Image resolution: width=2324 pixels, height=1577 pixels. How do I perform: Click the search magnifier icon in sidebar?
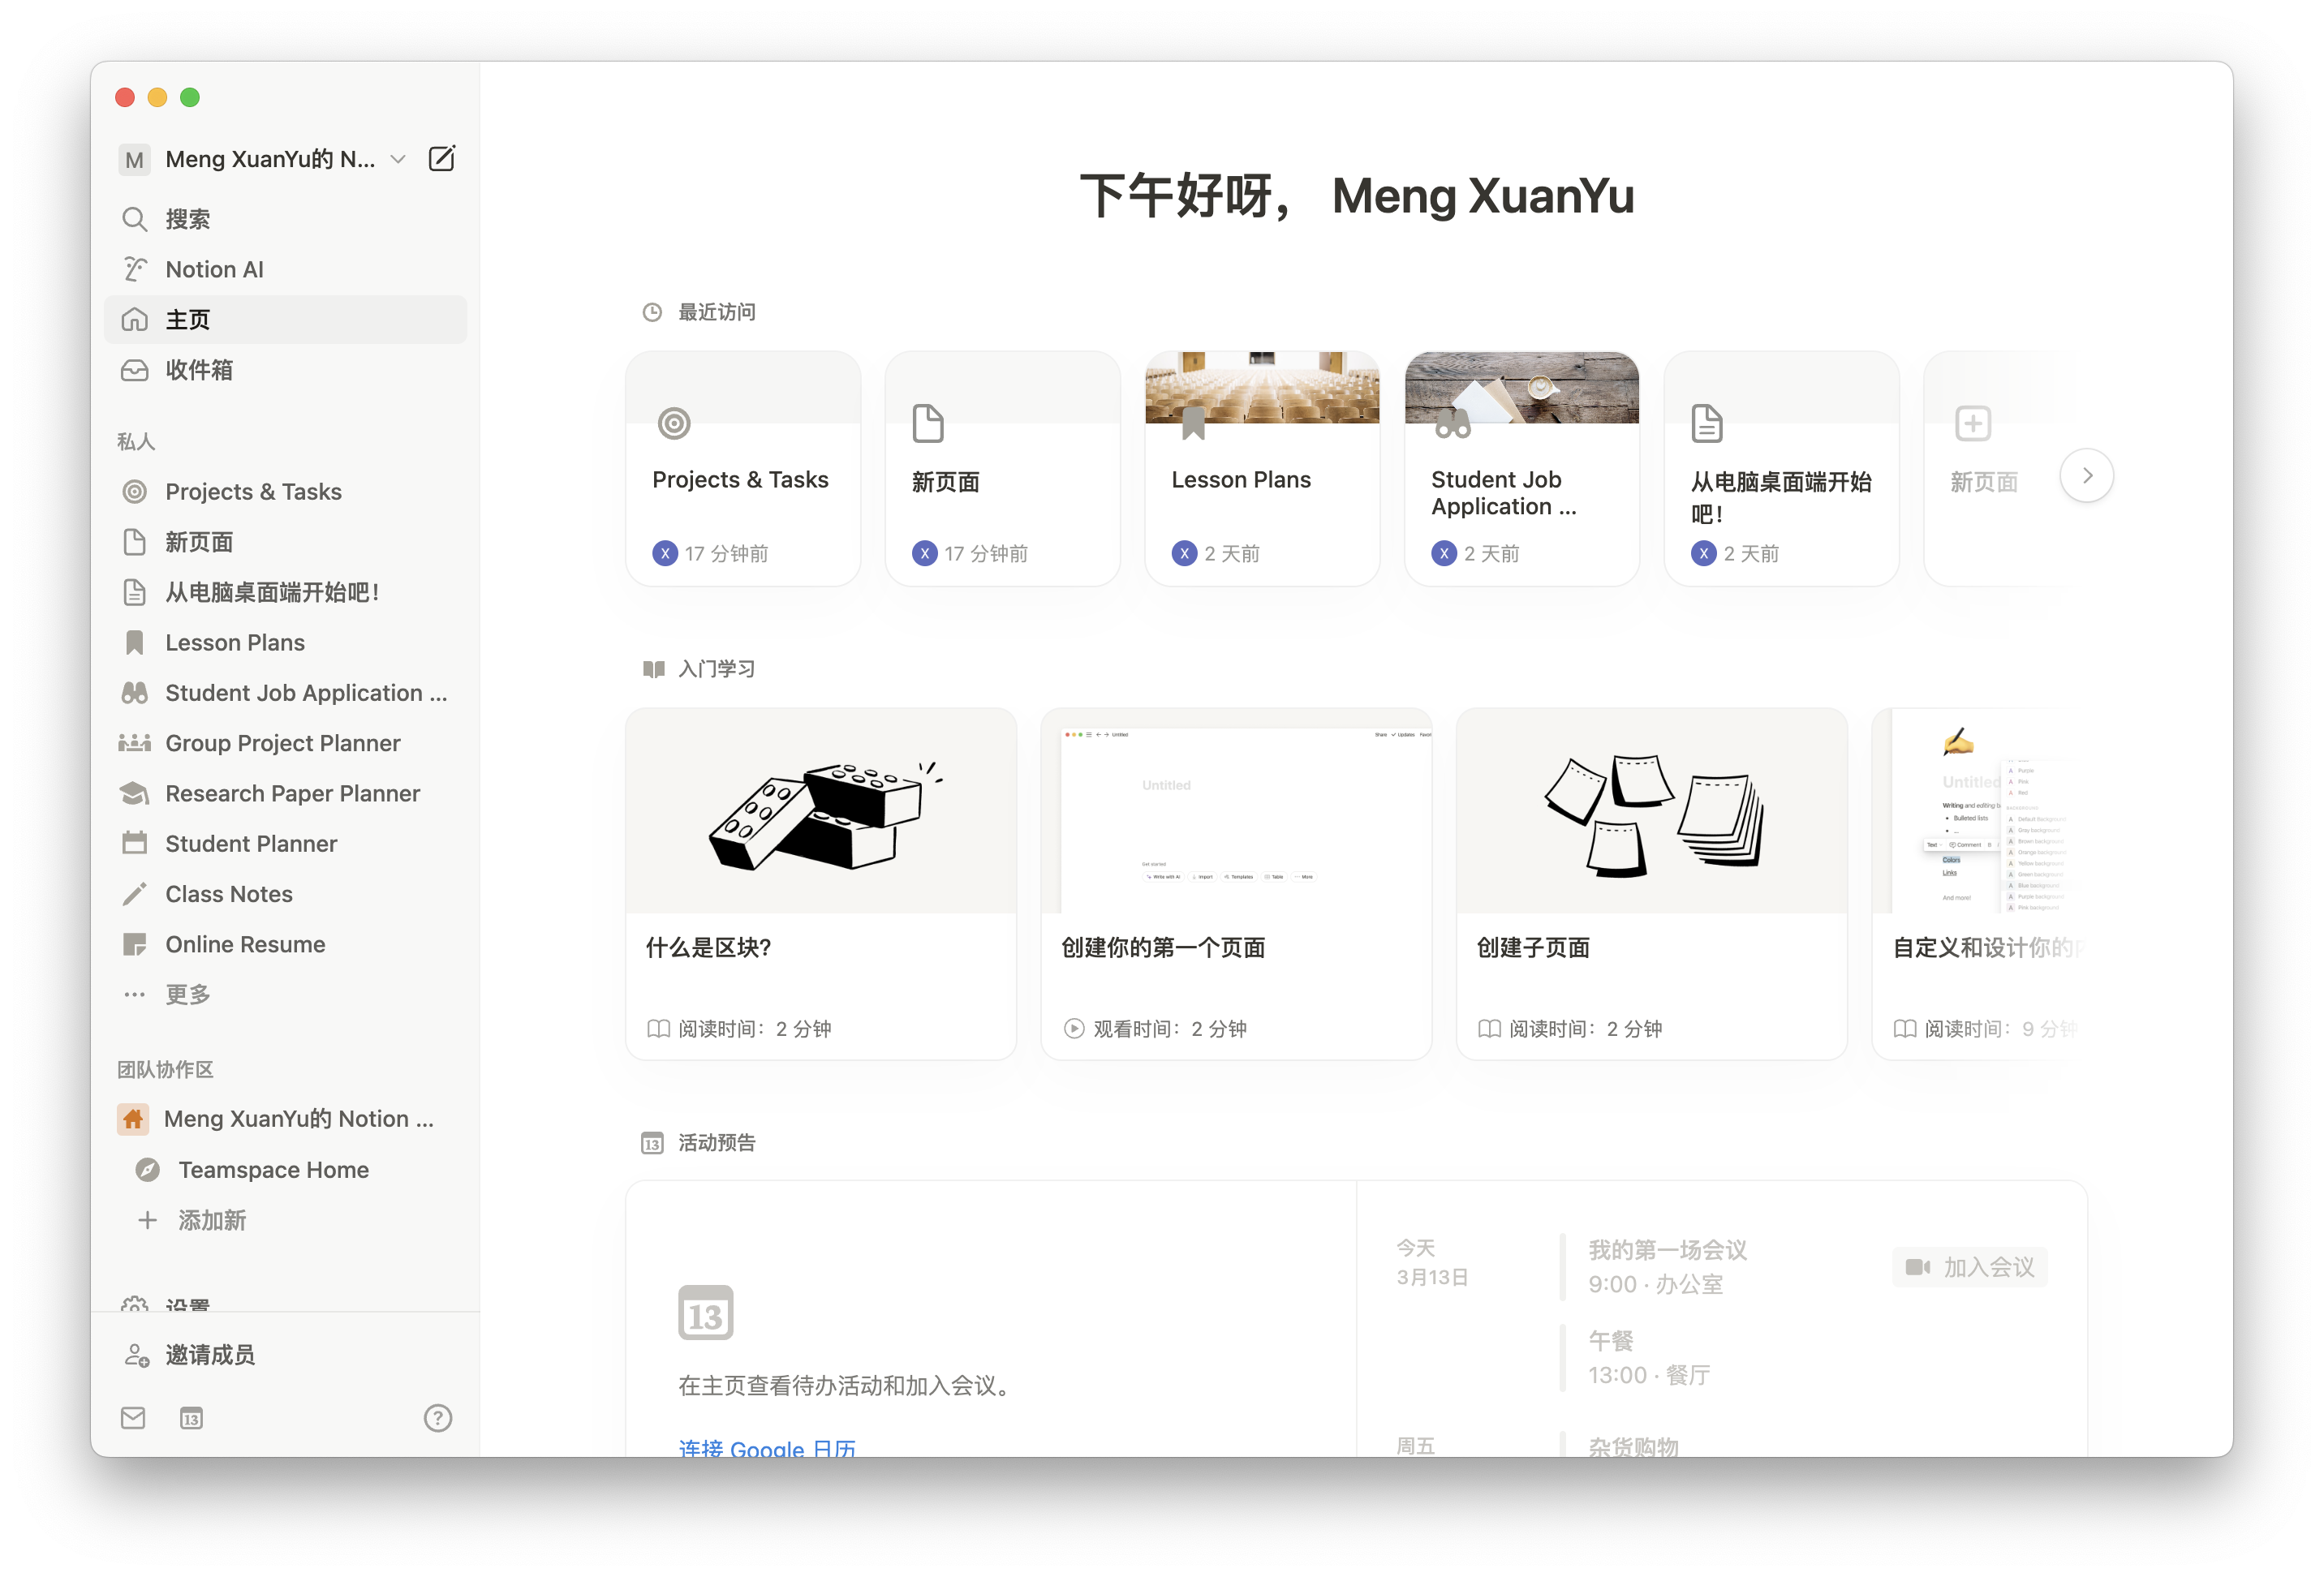pos(135,219)
